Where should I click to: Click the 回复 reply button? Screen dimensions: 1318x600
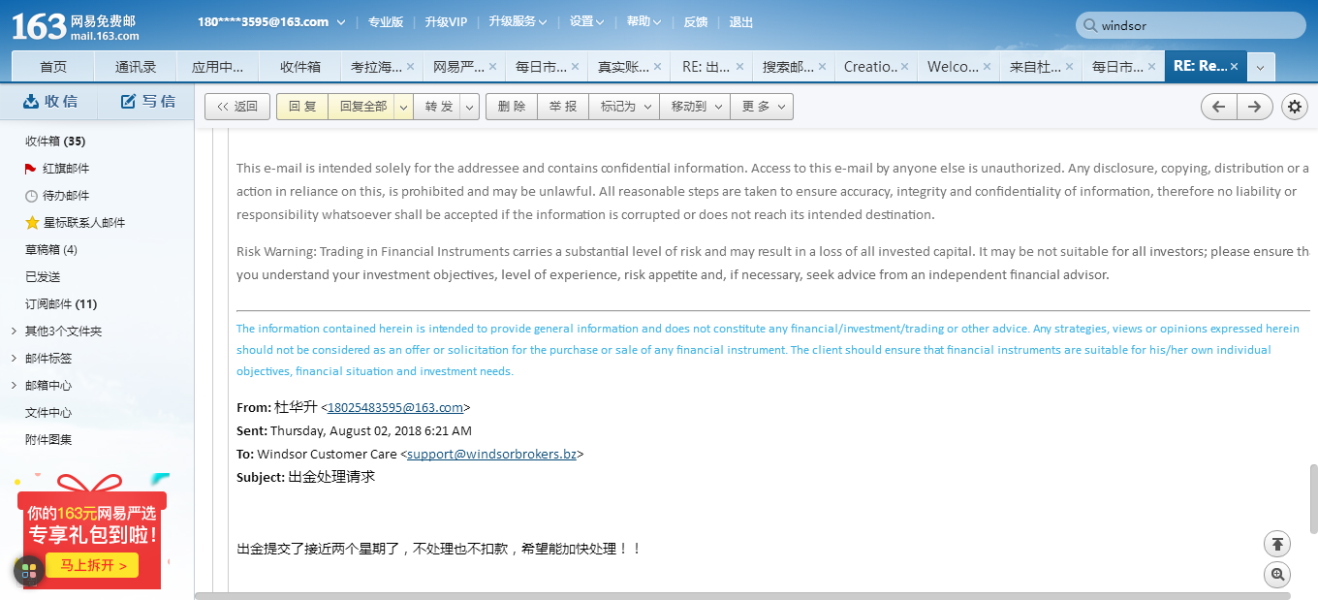pos(302,107)
